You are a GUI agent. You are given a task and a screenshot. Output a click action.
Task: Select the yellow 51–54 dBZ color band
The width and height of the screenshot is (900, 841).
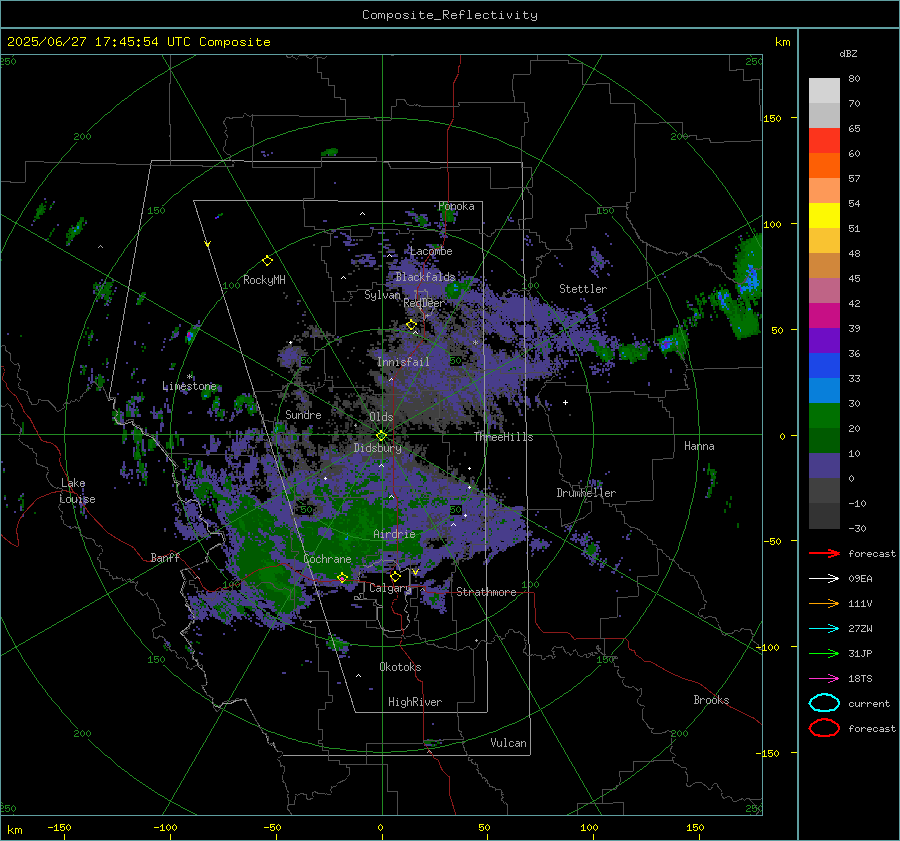click(x=824, y=215)
